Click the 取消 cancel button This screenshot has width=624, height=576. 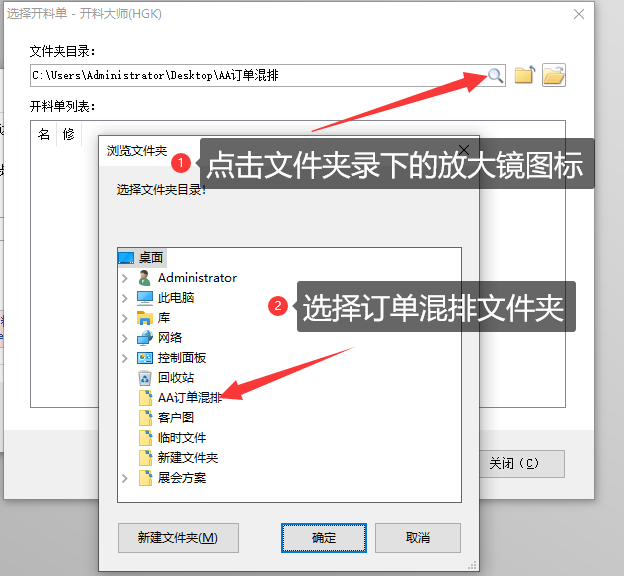[417, 538]
